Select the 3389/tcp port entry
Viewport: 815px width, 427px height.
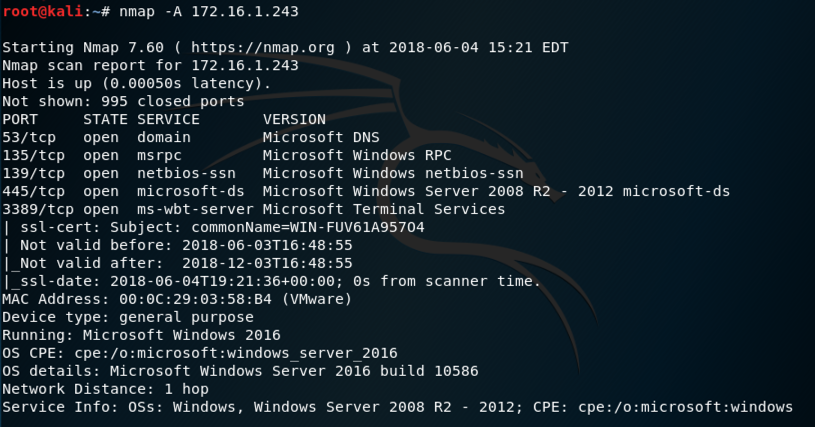pyautogui.click(x=35, y=209)
